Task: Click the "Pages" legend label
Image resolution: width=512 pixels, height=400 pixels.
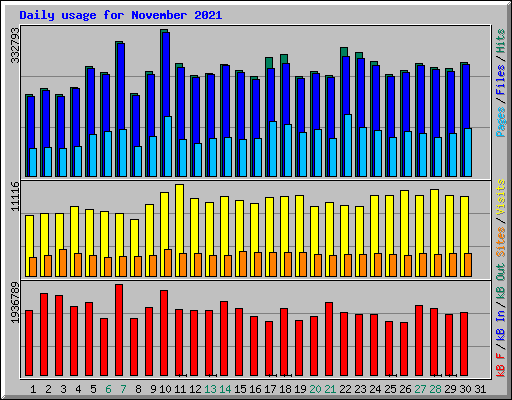Action: [501, 122]
